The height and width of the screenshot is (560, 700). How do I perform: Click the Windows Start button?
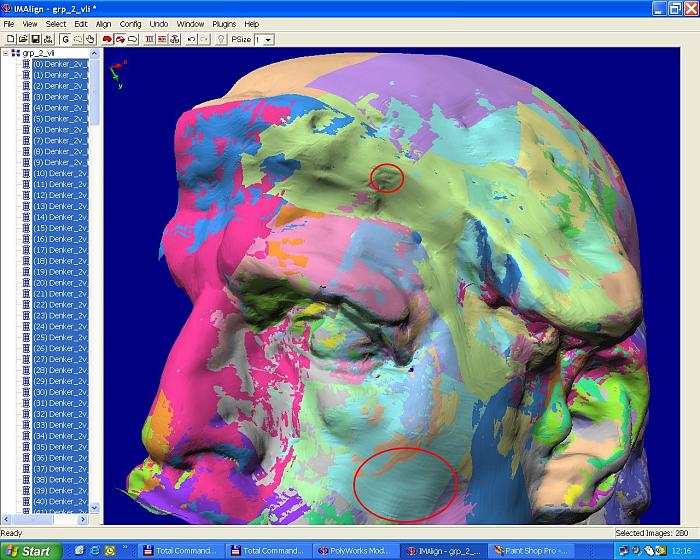[30, 550]
